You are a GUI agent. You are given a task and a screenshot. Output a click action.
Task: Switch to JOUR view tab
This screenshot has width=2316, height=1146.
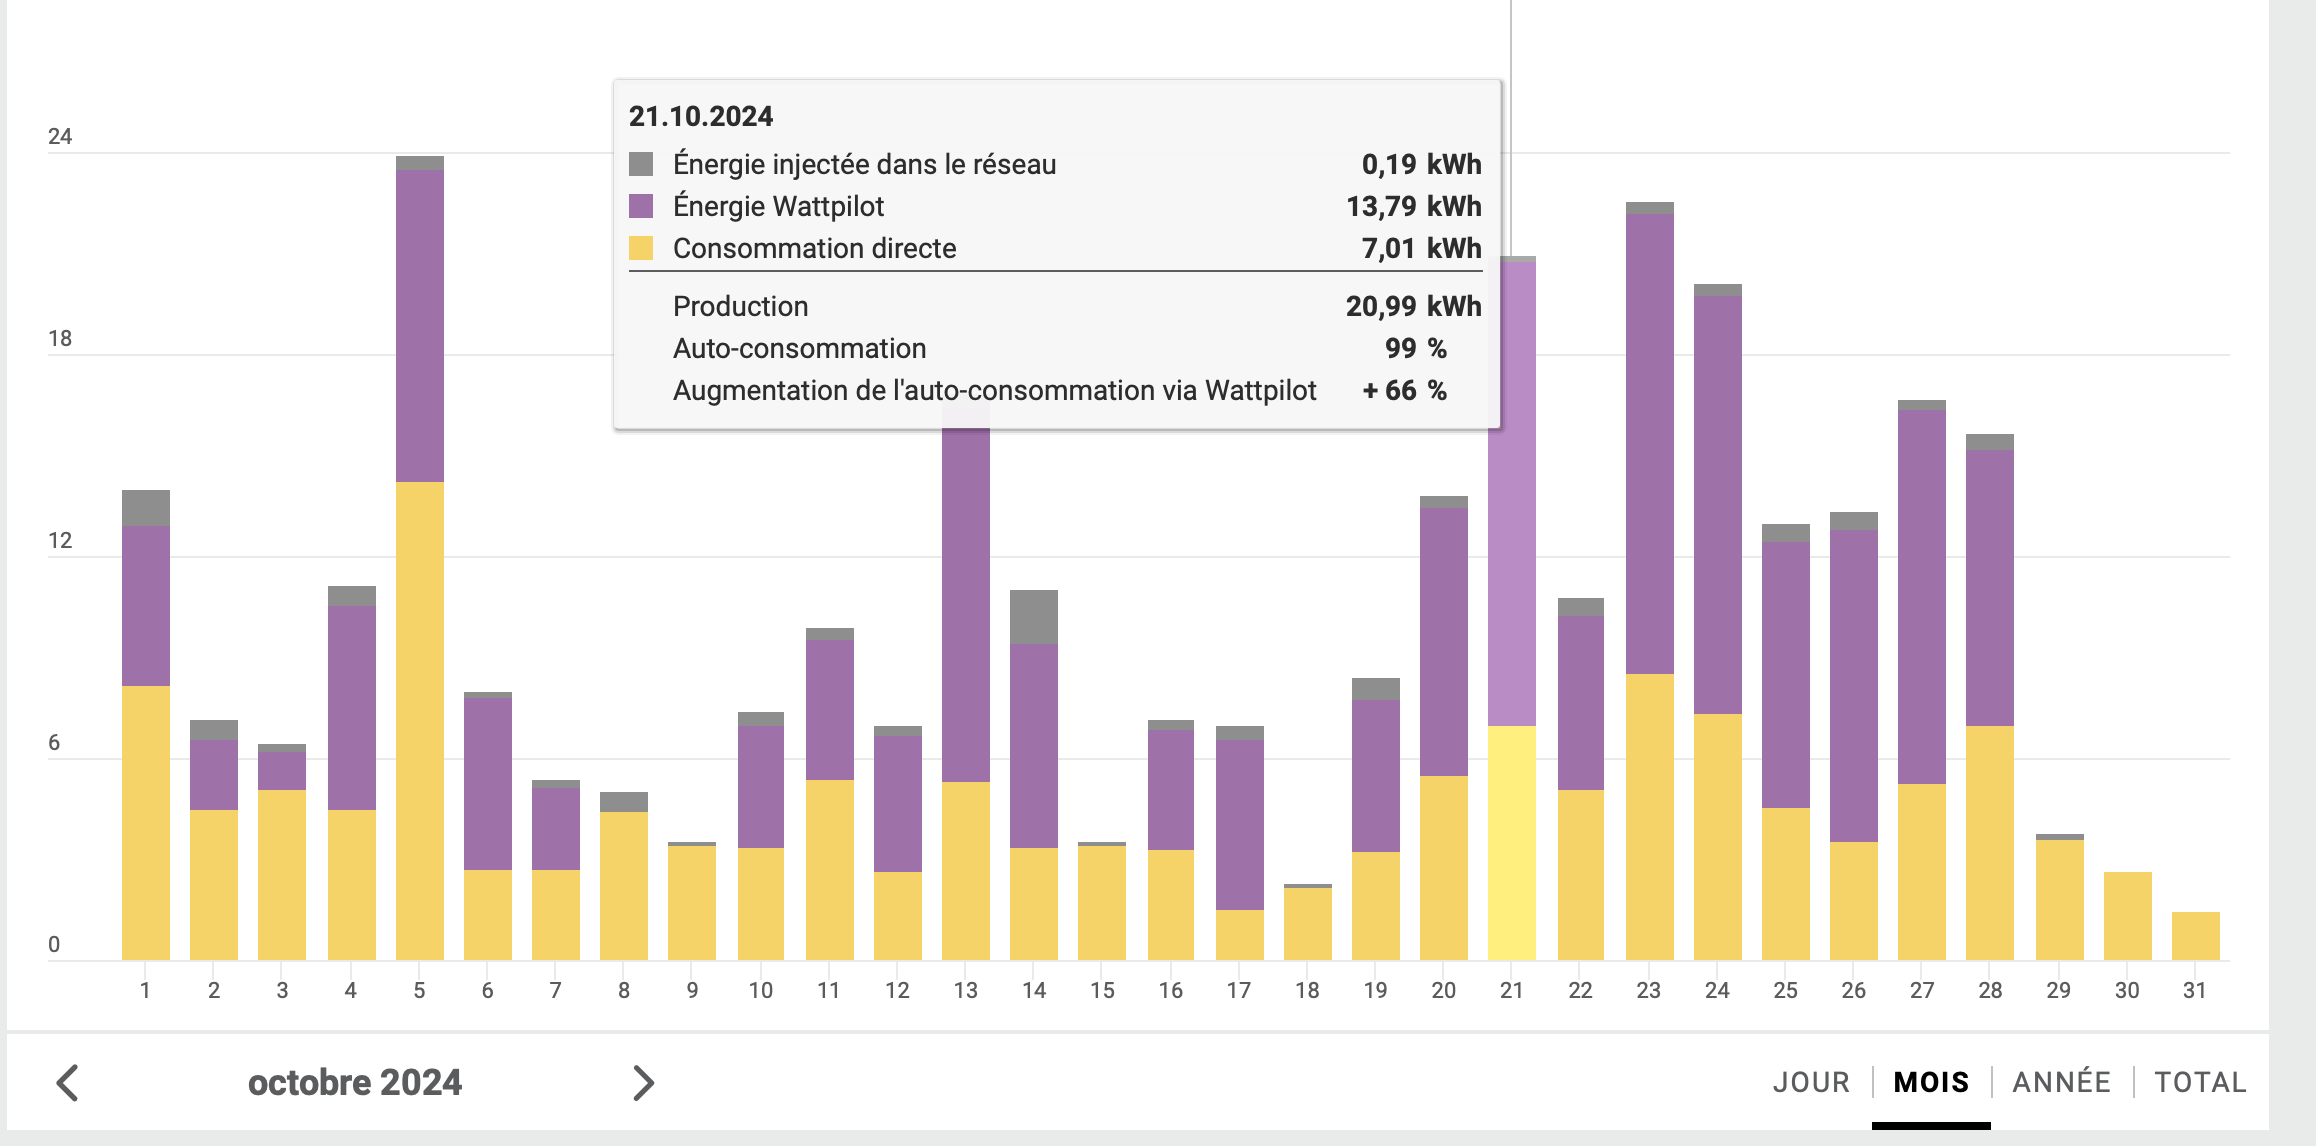click(1811, 1083)
